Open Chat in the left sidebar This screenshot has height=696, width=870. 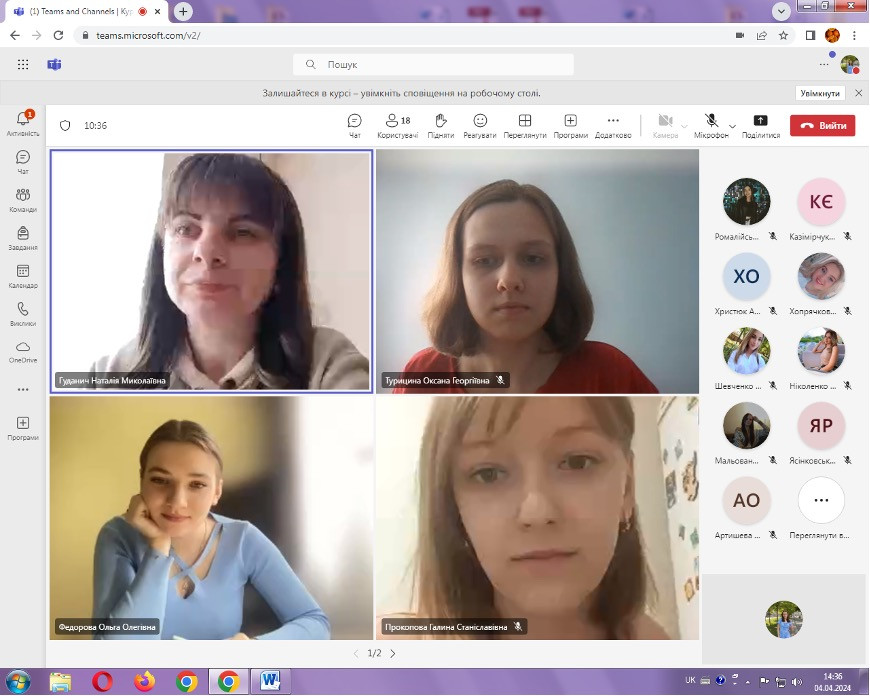pyautogui.click(x=23, y=162)
